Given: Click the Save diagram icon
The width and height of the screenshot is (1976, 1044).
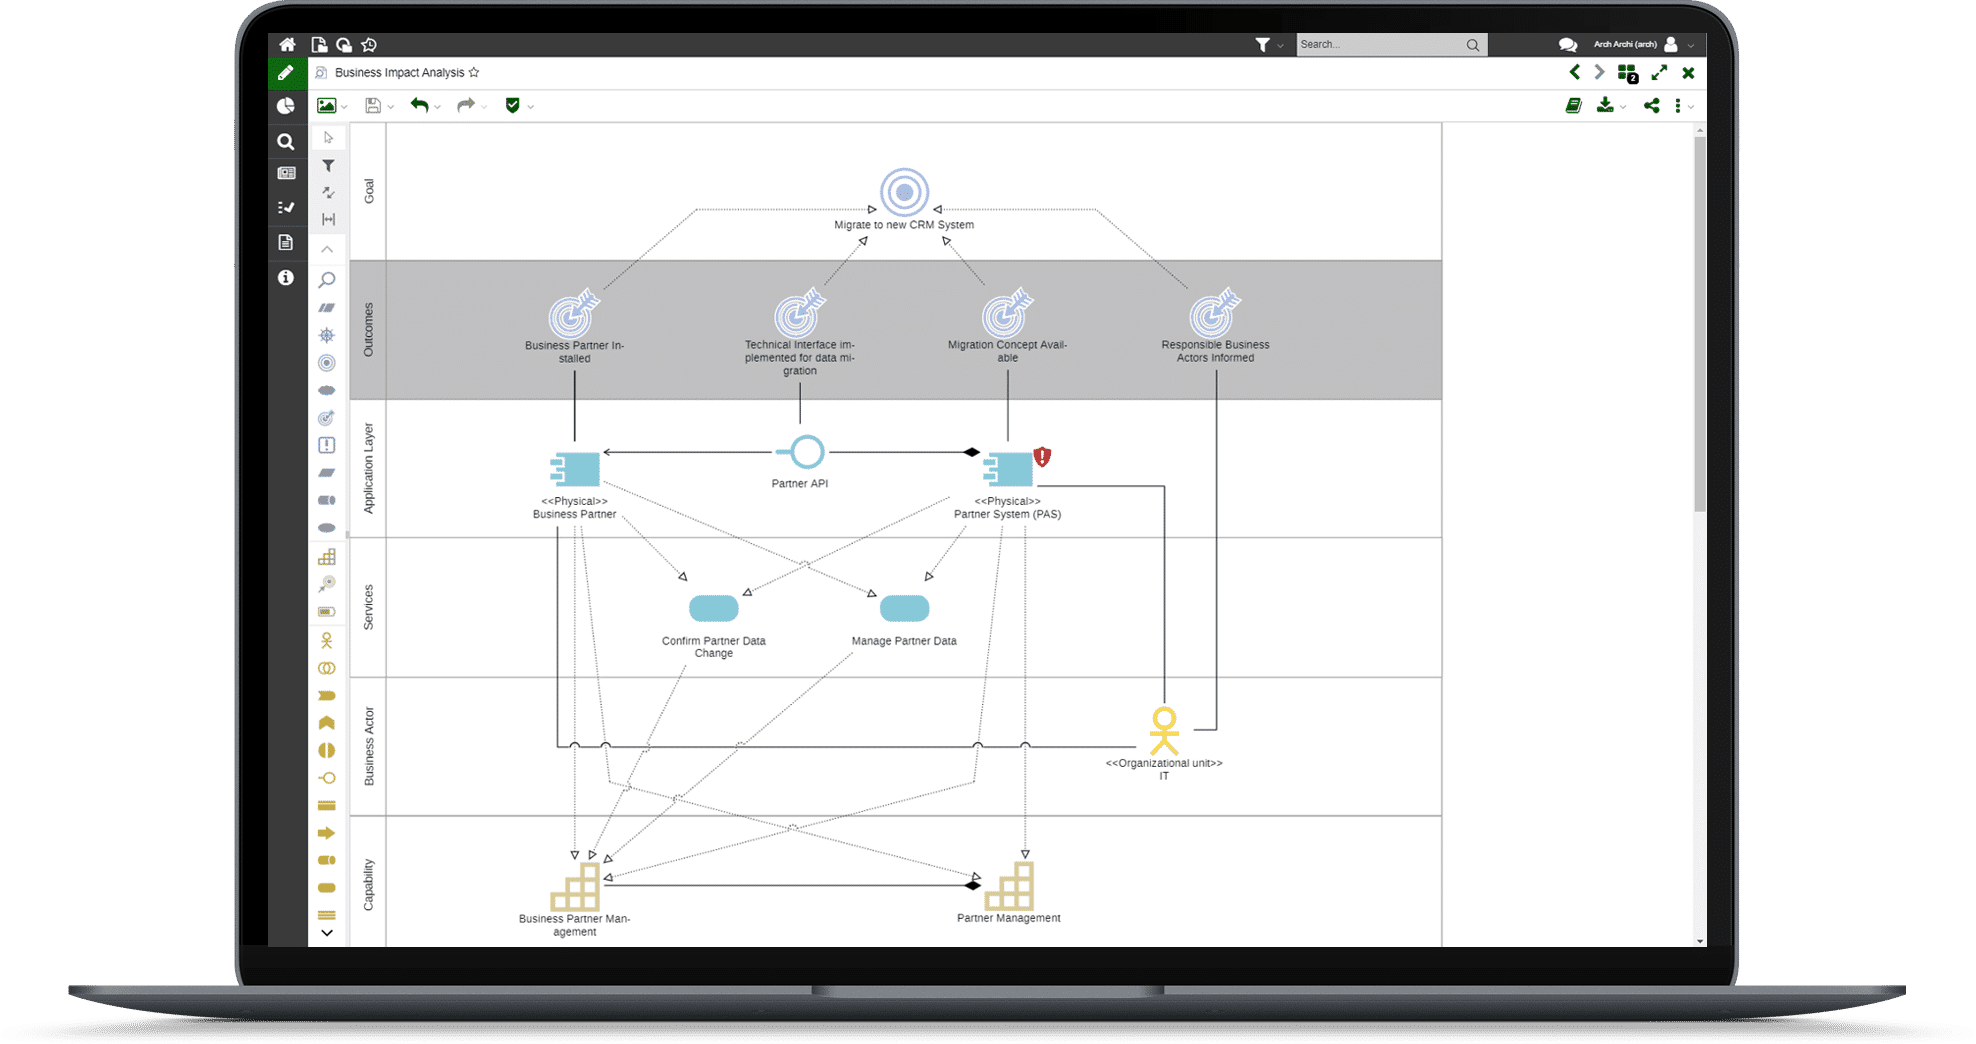Looking at the screenshot, I should pyautogui.click(x=373, y=105).
